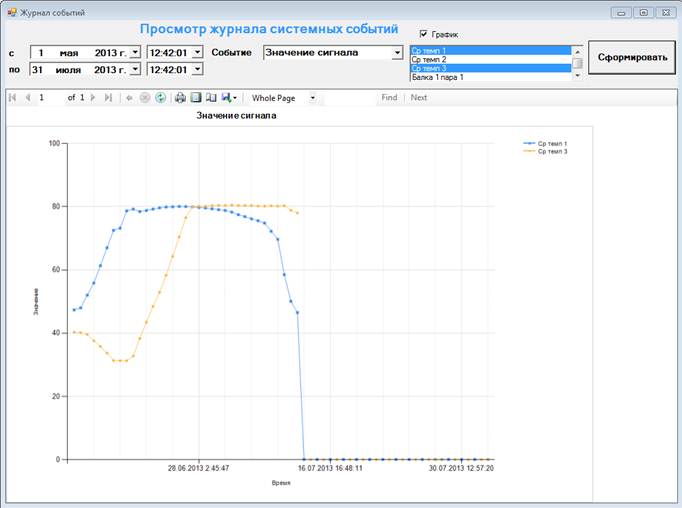Toggle the График checkbox
682x508 pixels.
(x=423, y=33)
